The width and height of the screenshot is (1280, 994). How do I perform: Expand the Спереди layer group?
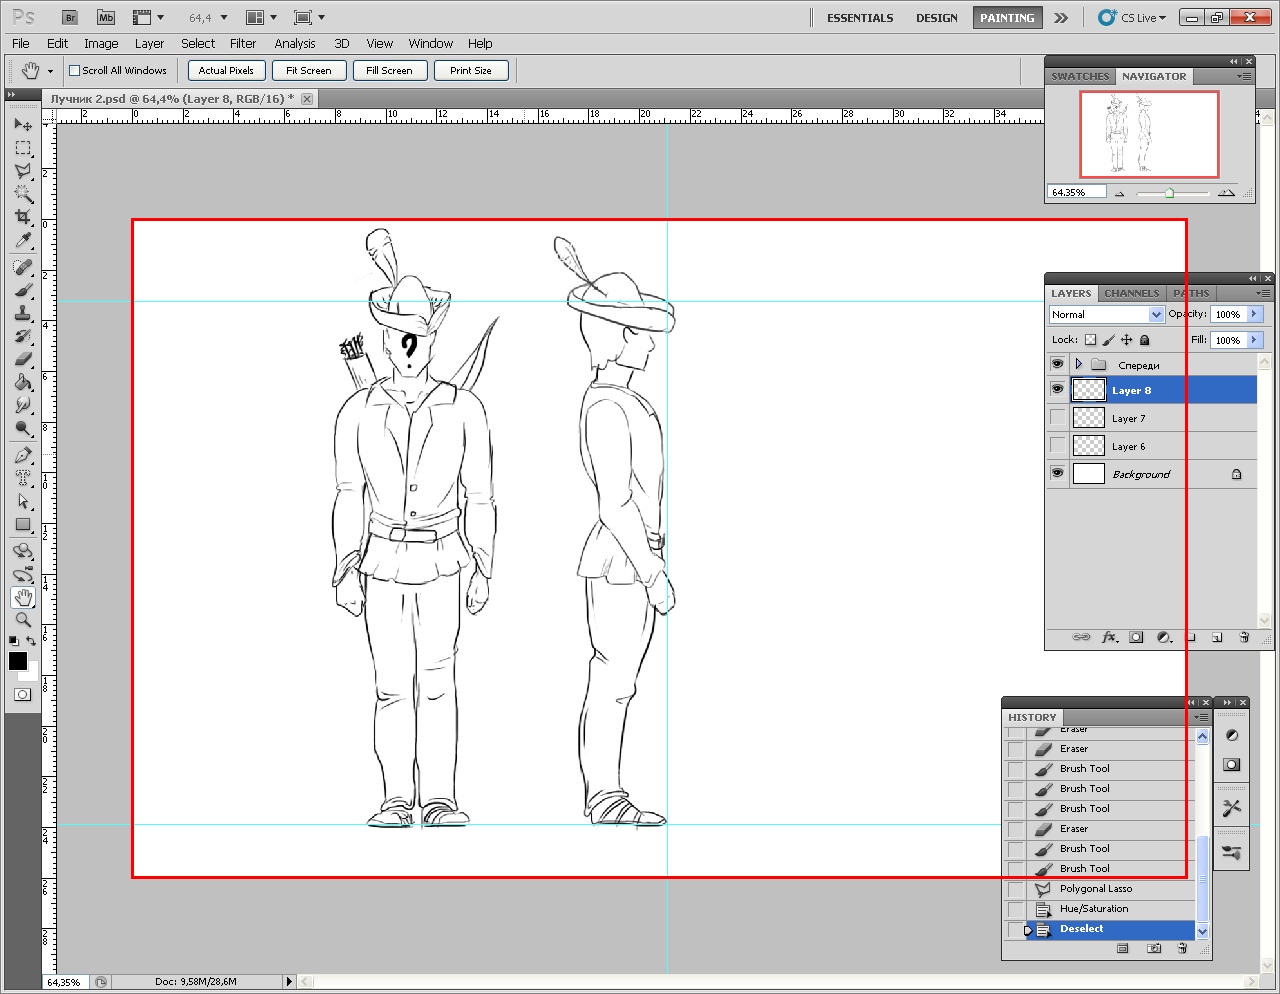coord(1078,364)
